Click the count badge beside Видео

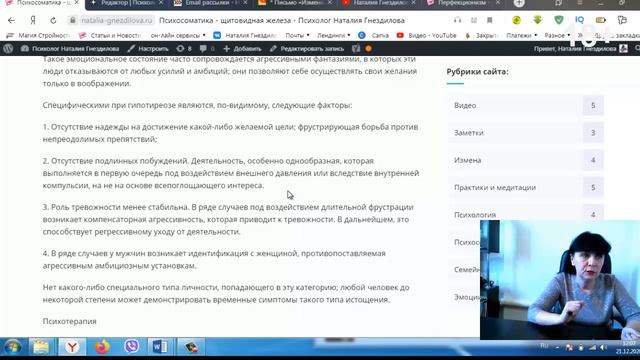593,105
